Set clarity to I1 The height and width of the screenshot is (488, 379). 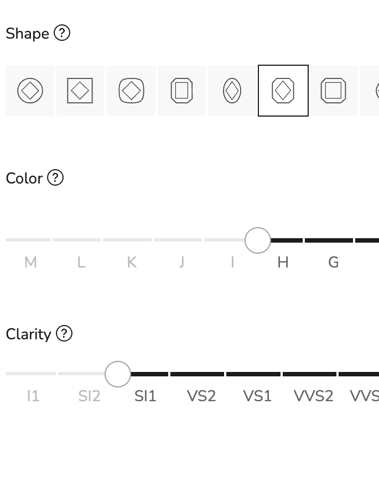[33, 396]
